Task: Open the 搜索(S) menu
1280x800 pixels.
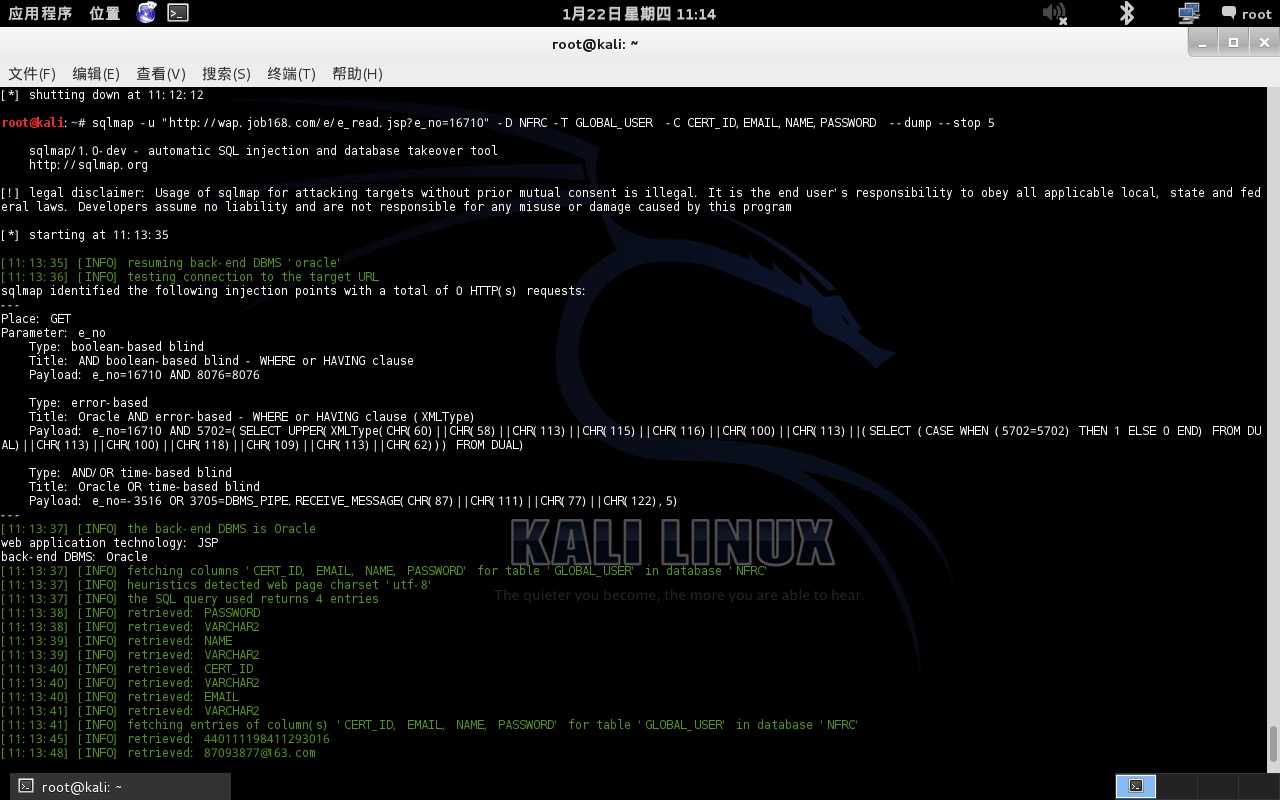Action: 226,74
